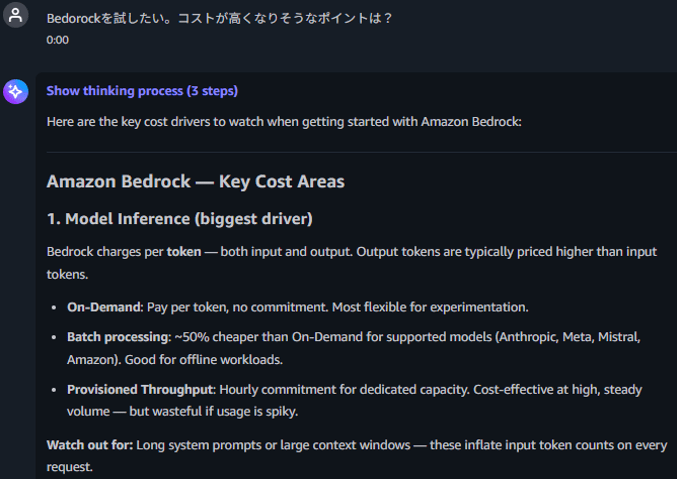Click the horizontal divider line under the intro

[362, 152]
